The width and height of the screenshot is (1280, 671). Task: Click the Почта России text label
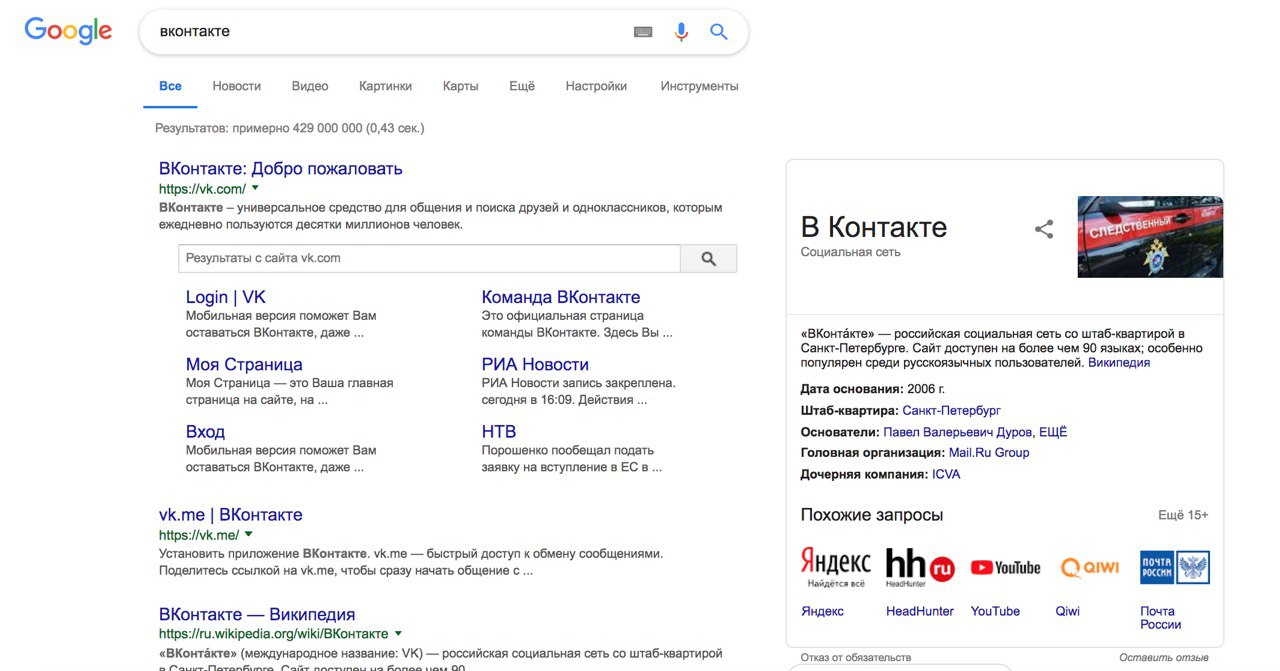tap(1161, 618)
